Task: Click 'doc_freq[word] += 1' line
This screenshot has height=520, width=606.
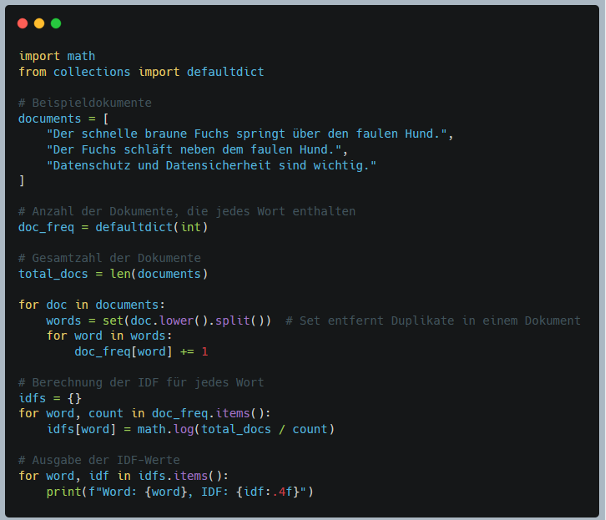Action: click(x=141, y=352)
